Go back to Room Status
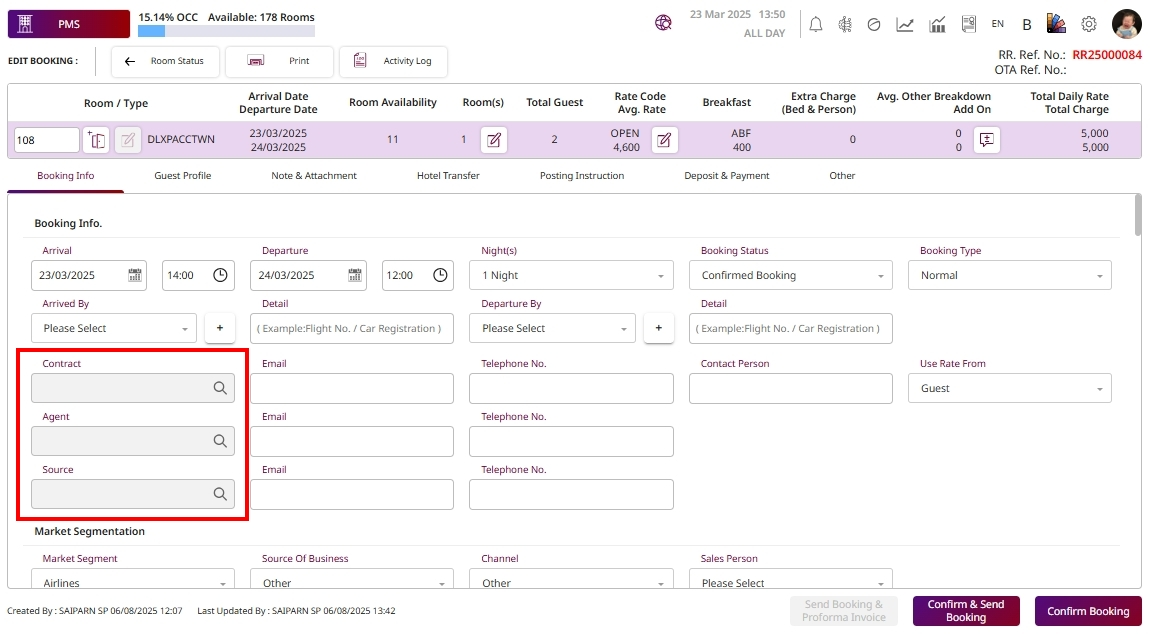This screenshot has width=1150, height=634. point(166,61)
